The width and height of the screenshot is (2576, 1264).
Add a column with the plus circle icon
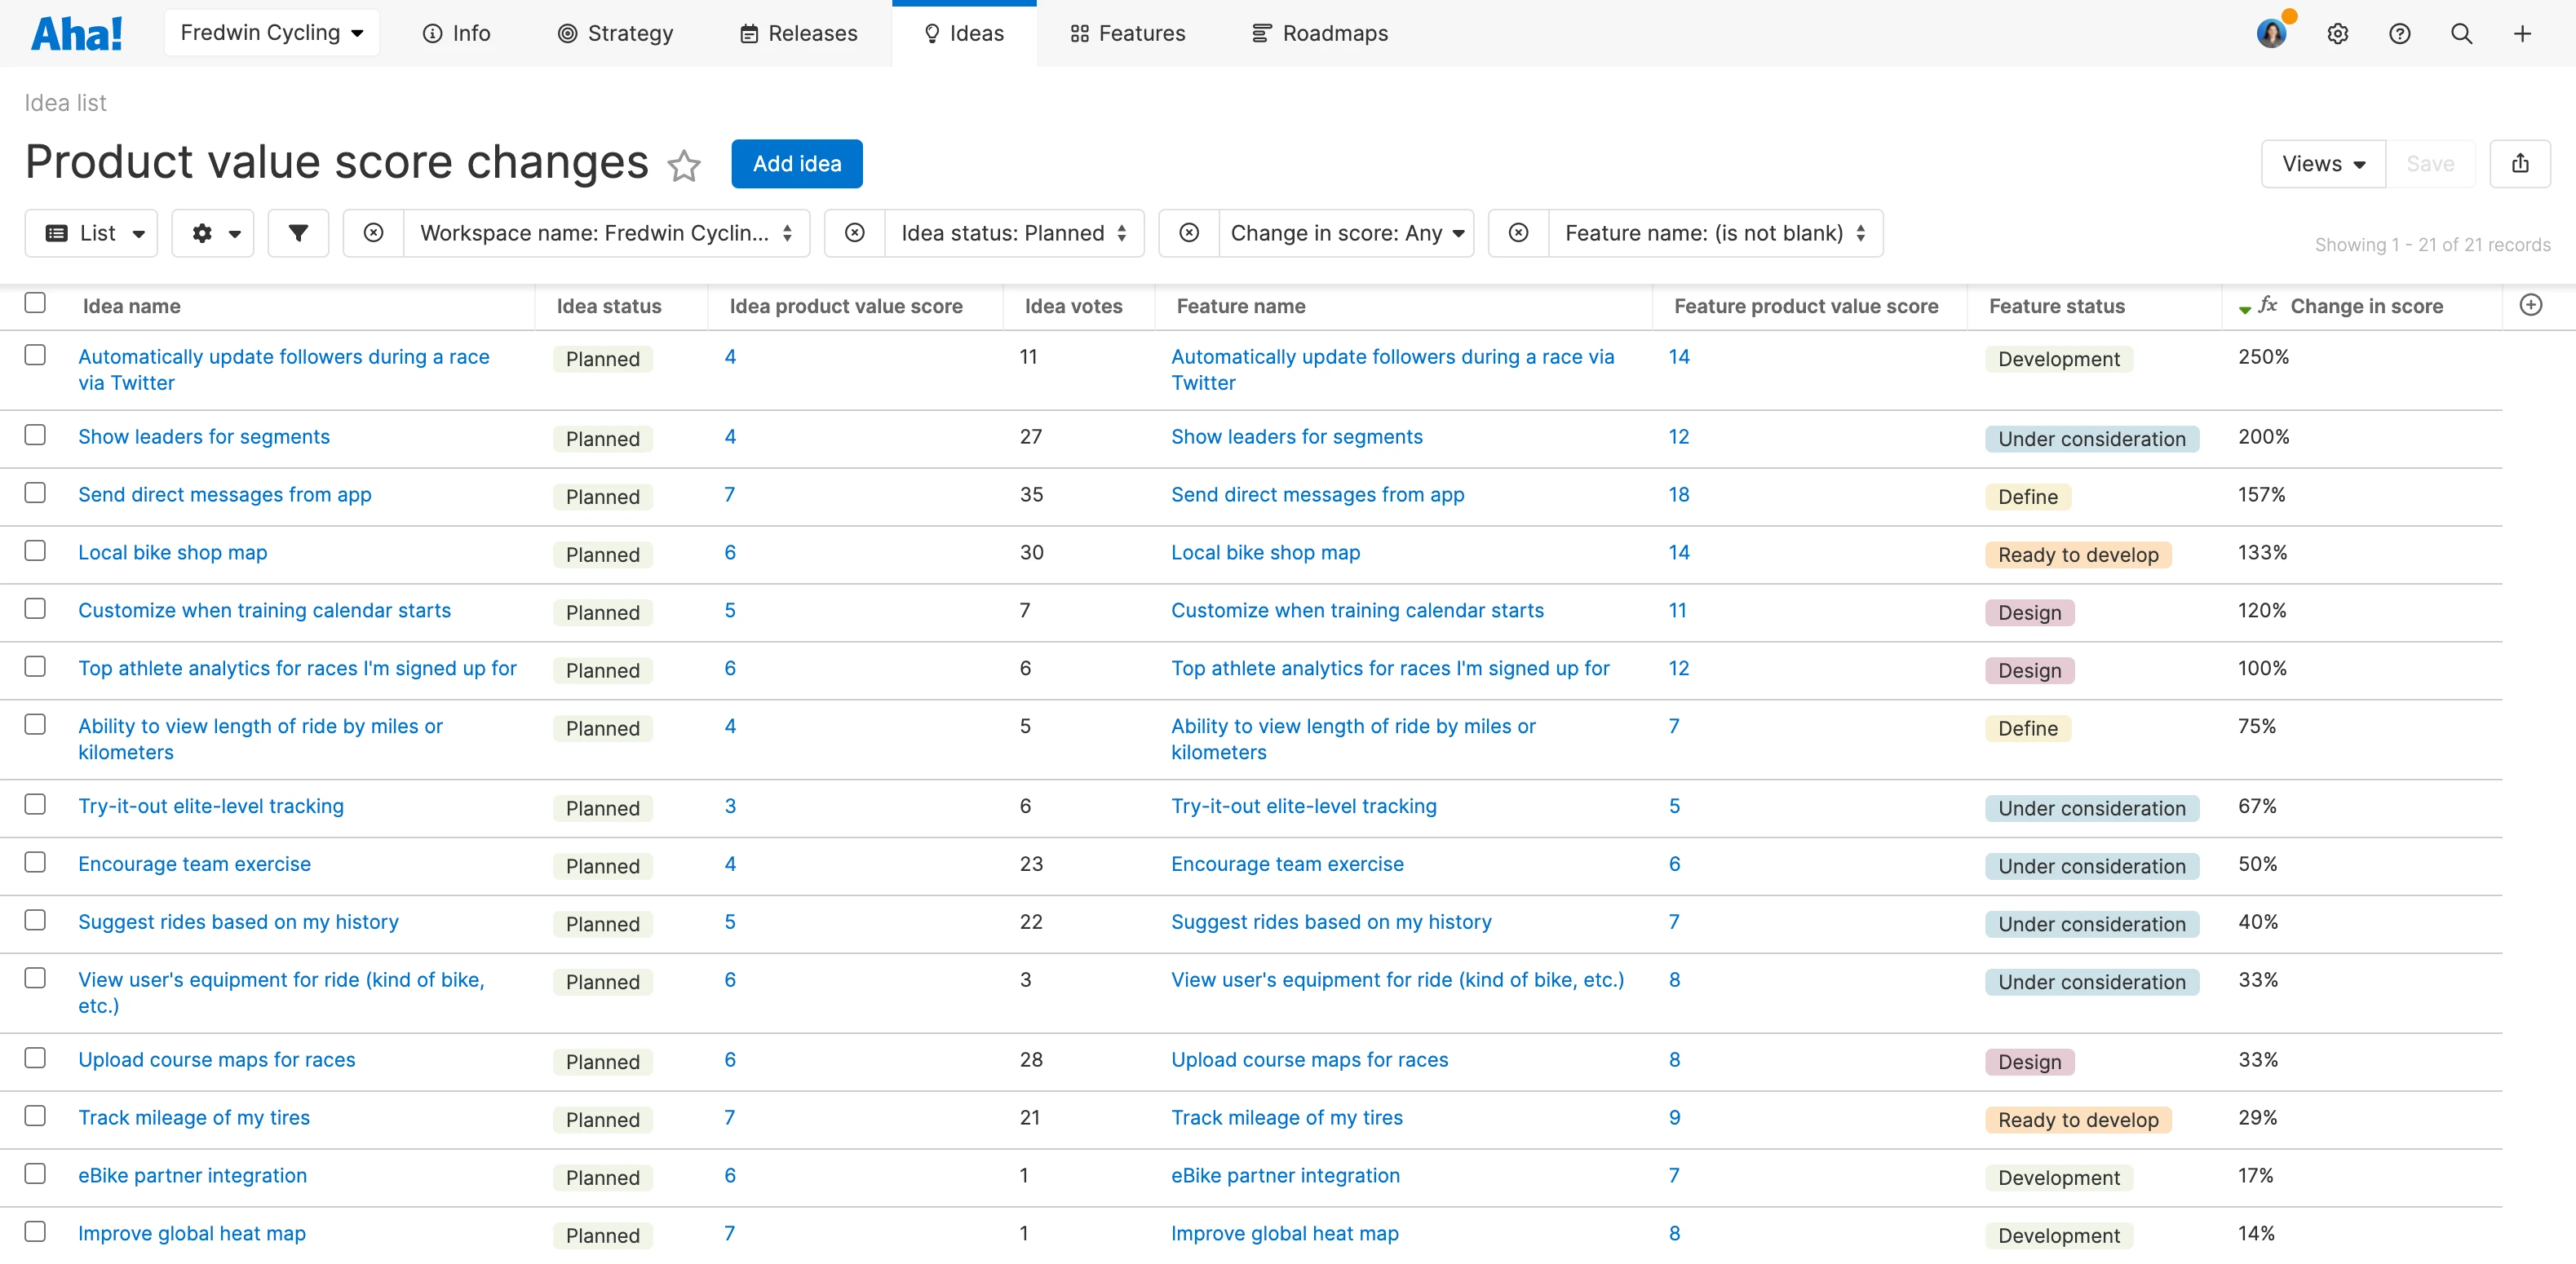(x=2530, y=305)
